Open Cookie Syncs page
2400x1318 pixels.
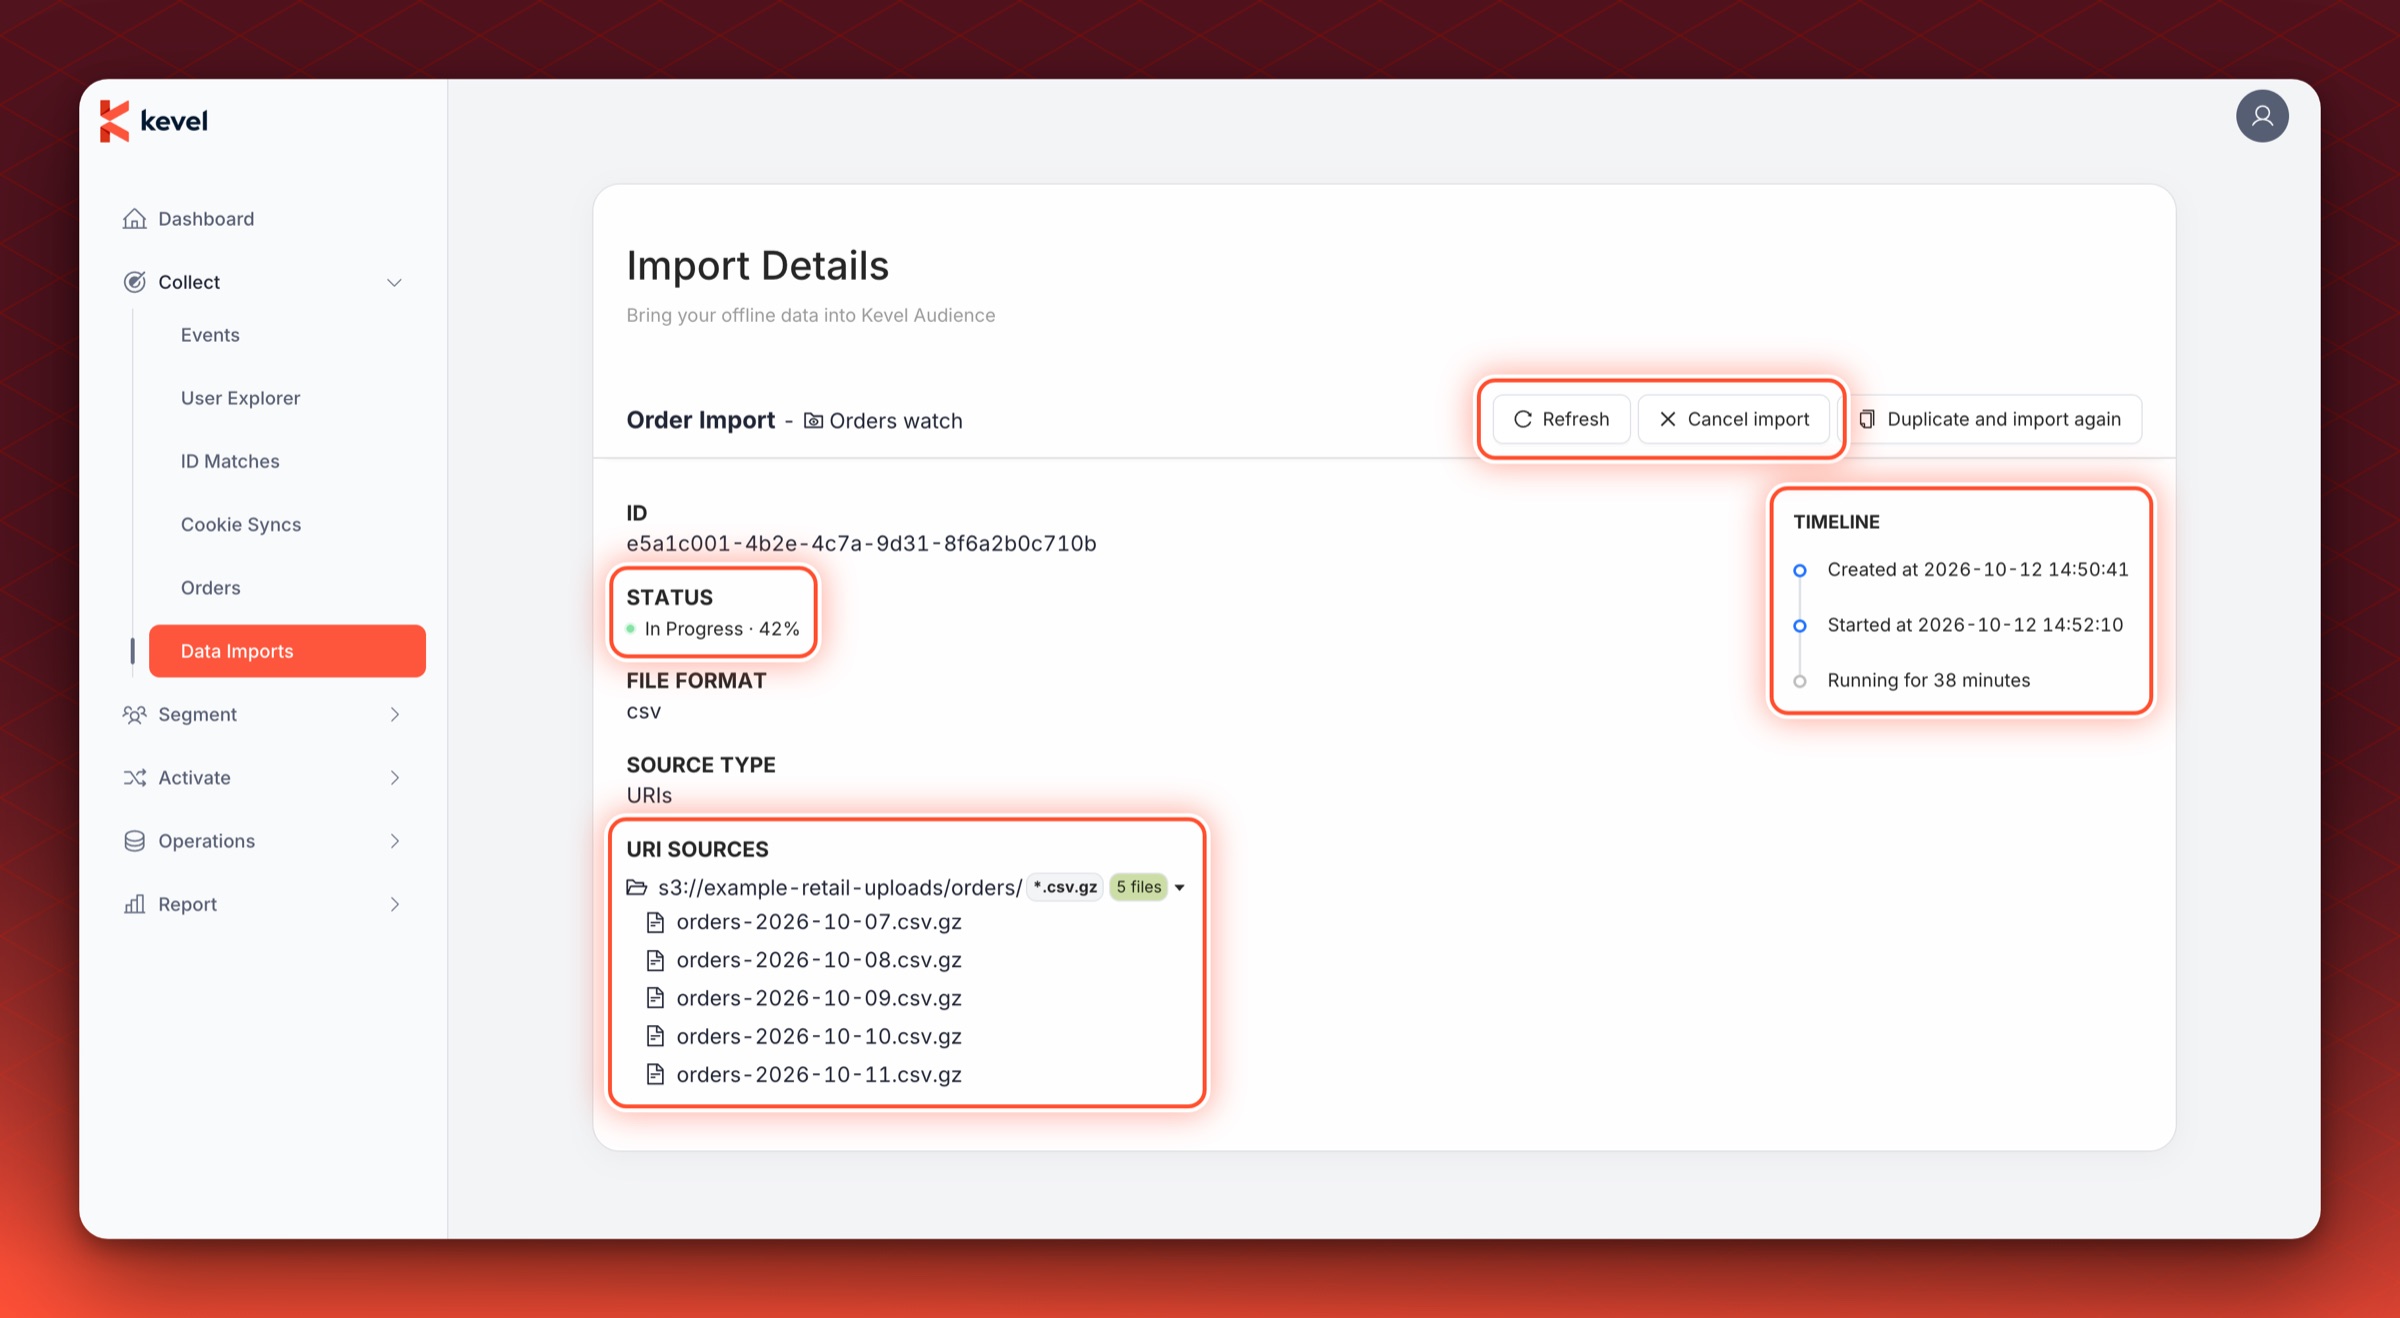tap(241, 524)
